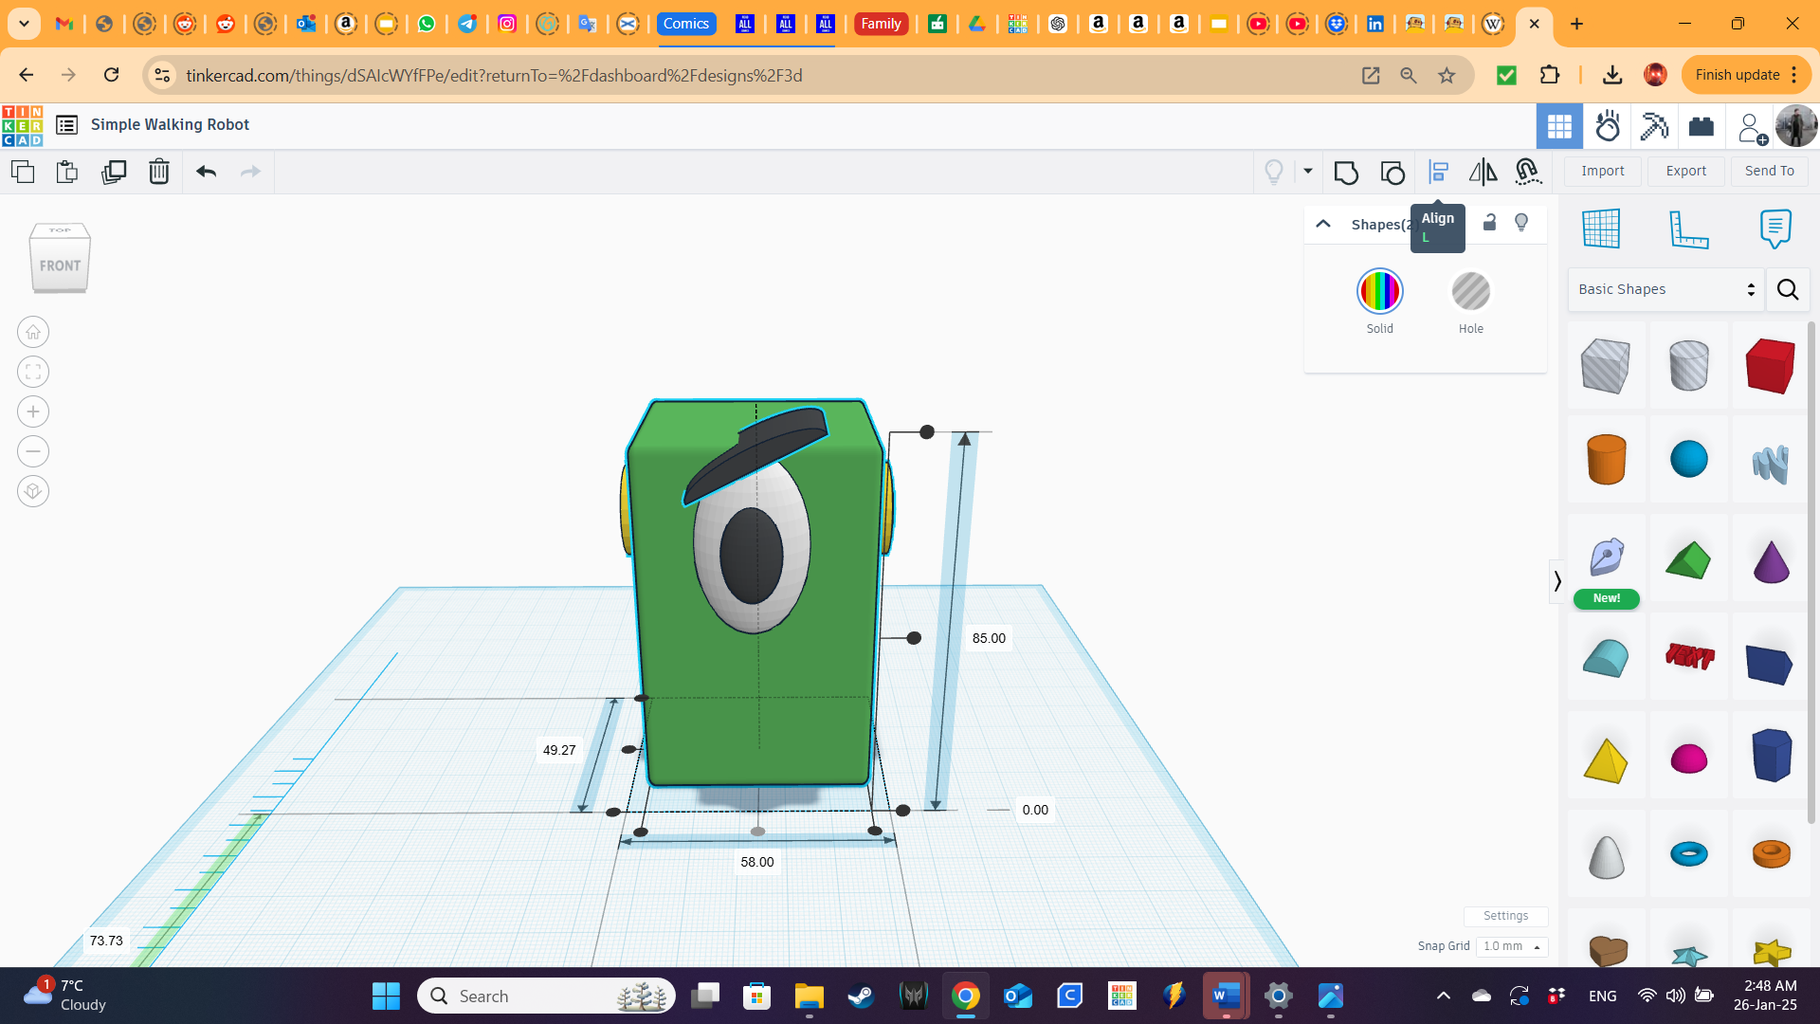1820x1024 pixels.
Task: Toggle the lock editing icon
Action: (1489, 222)
